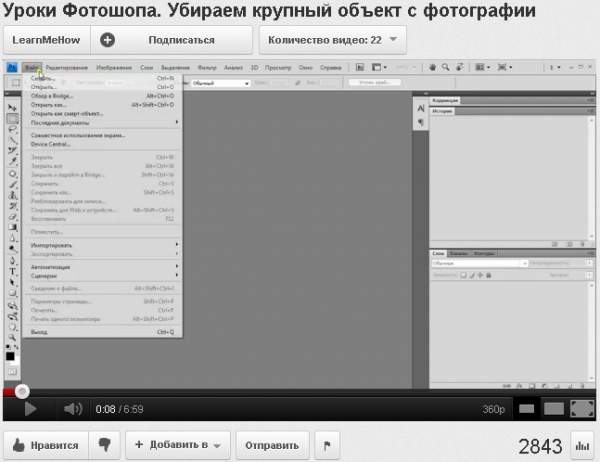Screen dimensions: 600x462
Task: Choose Создать... in the File menu
Action: [x=103, y=78]
